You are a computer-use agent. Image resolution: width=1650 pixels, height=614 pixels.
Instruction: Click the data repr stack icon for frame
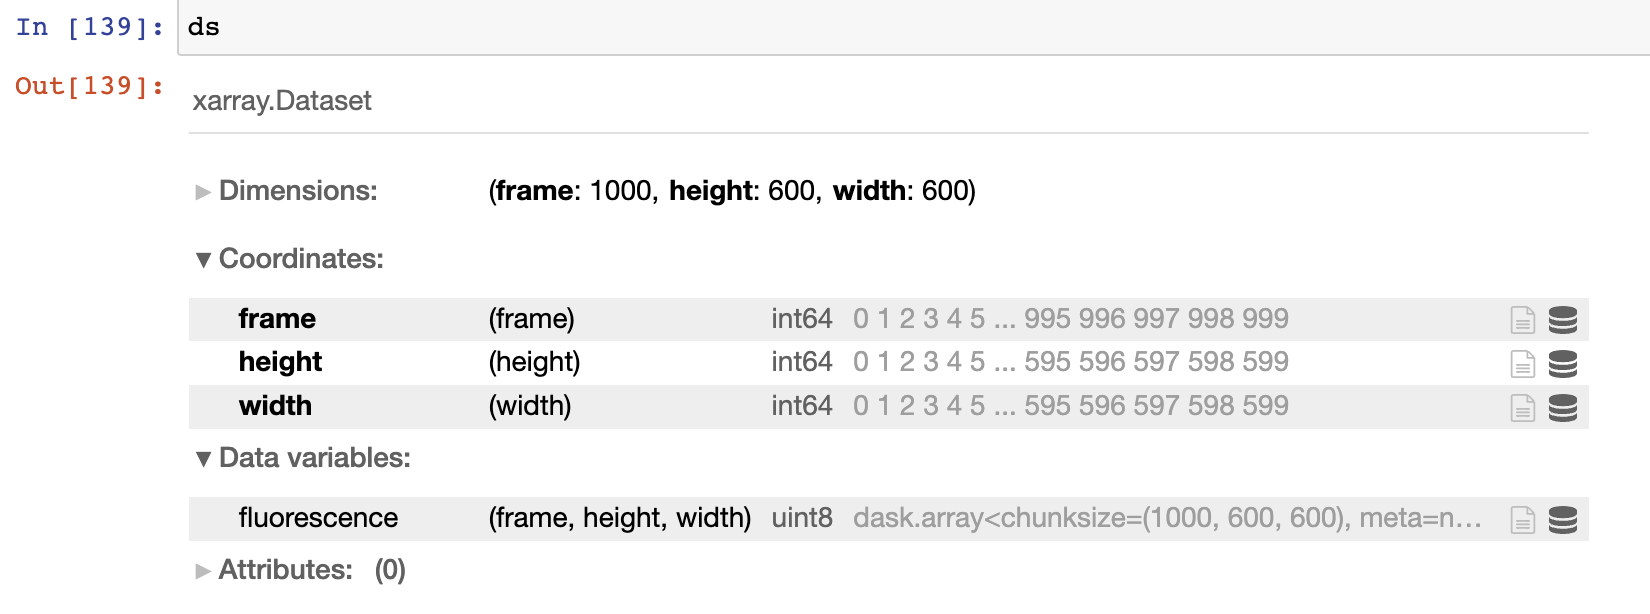click(x=1565, y=319)
